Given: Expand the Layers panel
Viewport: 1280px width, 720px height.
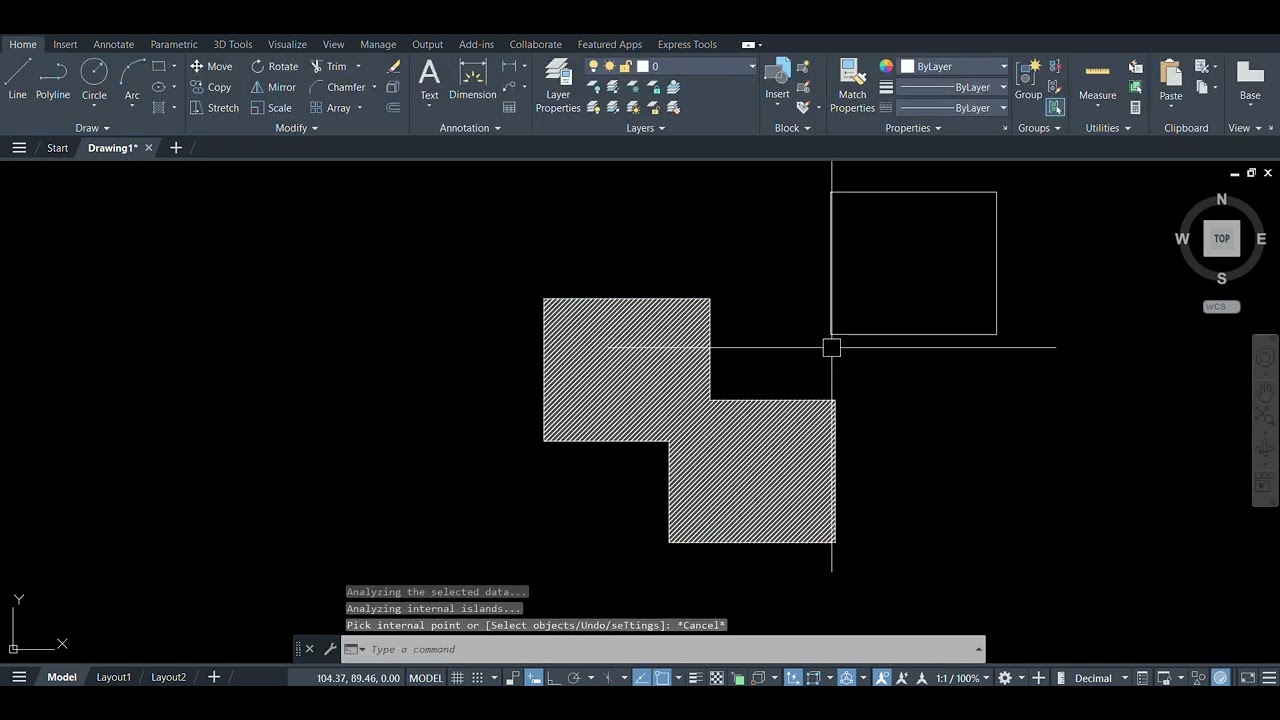Looking at the screenshot, I should click(645, 128).
